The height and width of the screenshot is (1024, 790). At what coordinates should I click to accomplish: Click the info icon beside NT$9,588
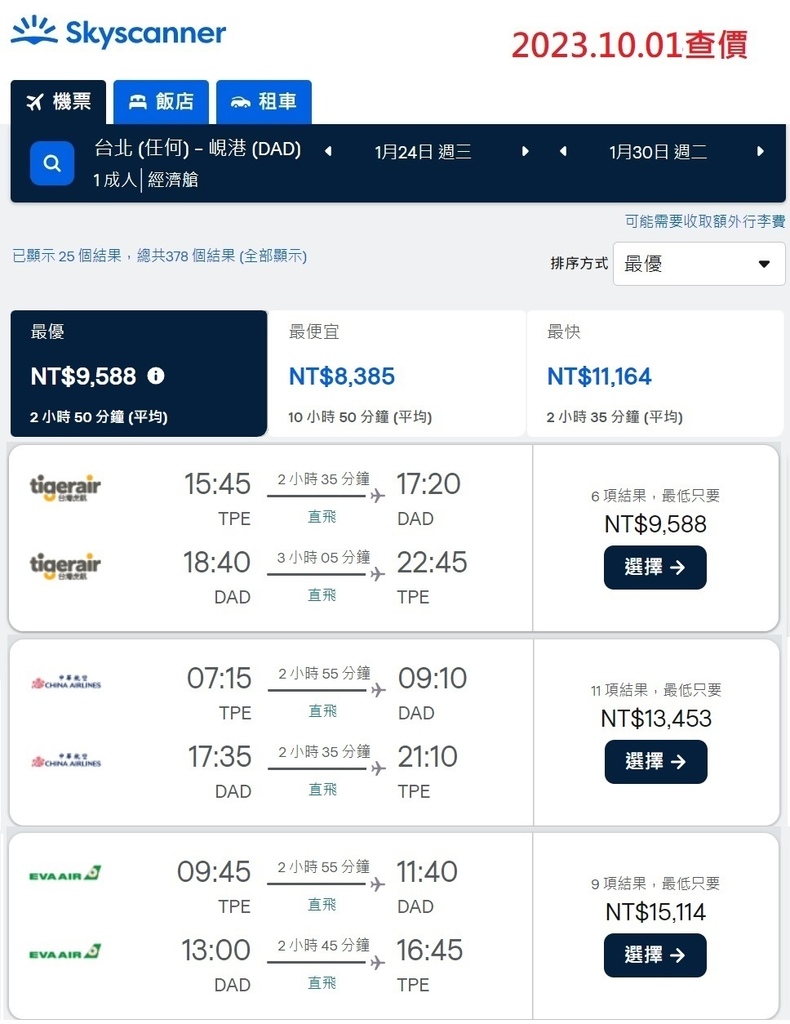click(x=156, y=376)
